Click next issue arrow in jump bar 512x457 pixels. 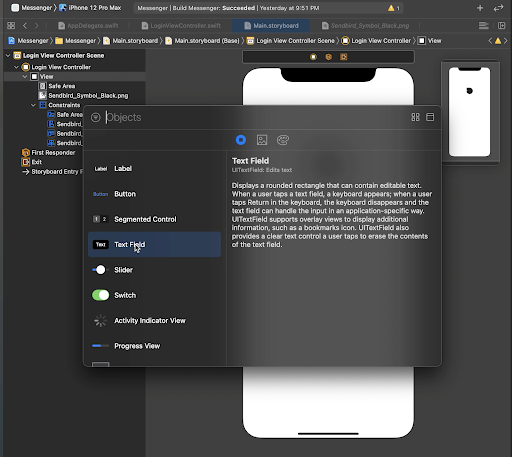505,41
